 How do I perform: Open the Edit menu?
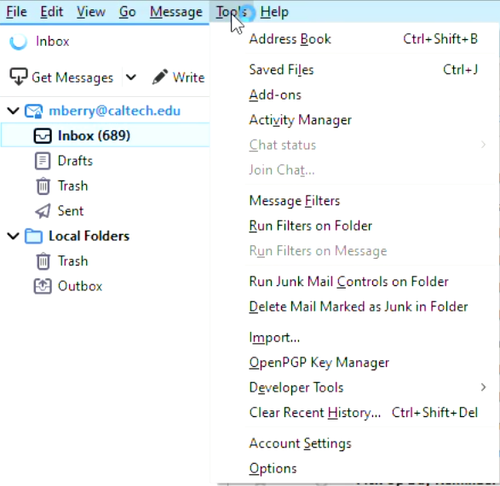(x=51, y=12)
